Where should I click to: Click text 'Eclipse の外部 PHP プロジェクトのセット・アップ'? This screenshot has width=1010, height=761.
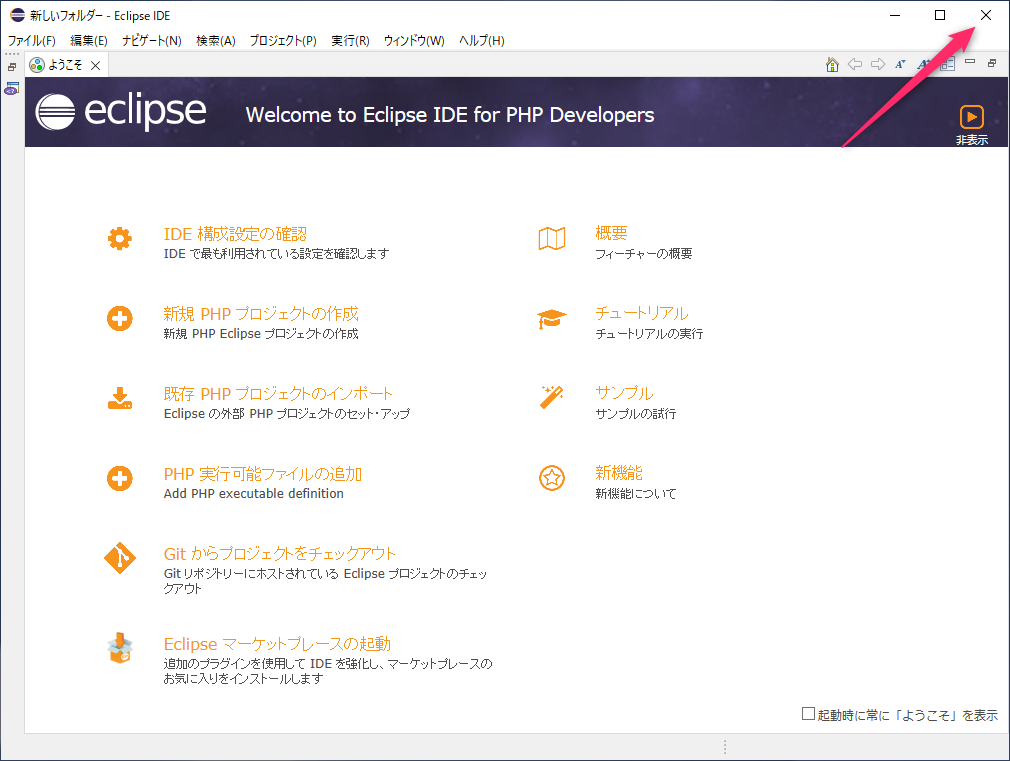[x=287, y=414]
